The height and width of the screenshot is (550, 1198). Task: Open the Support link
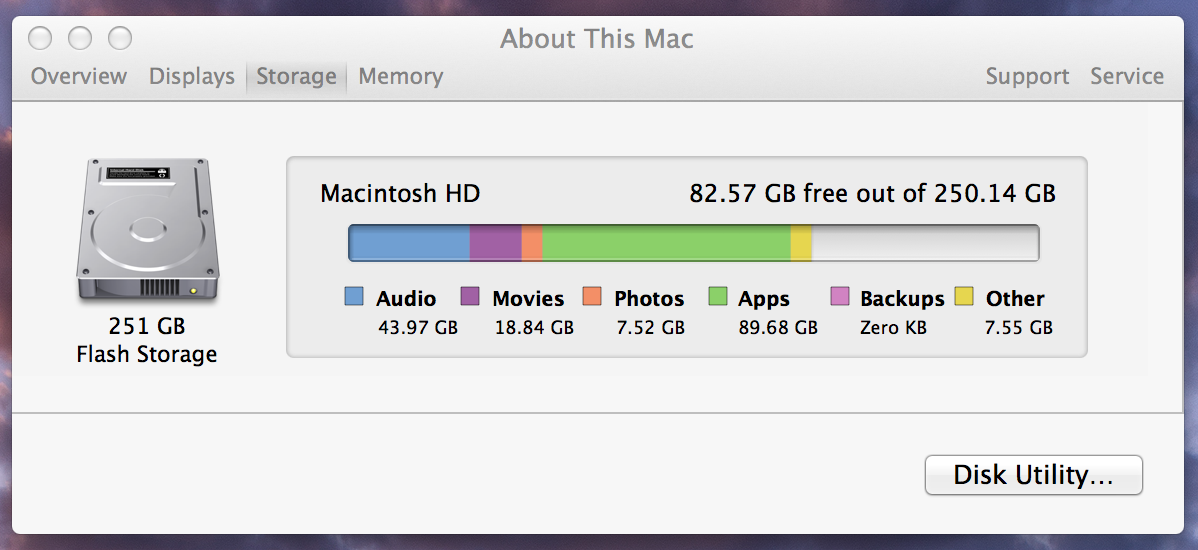[1028, 76]
